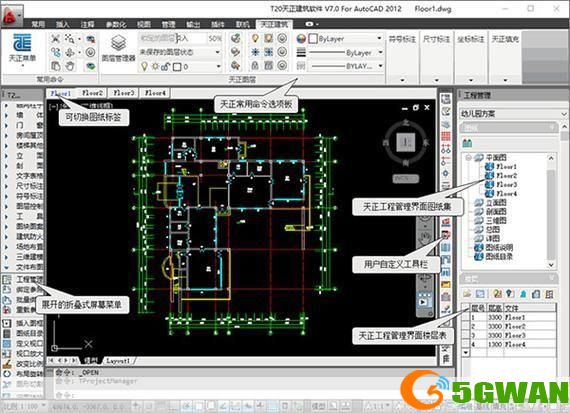
Task: Switch to the Floor2 drawing tab
Action: [92, 93]
